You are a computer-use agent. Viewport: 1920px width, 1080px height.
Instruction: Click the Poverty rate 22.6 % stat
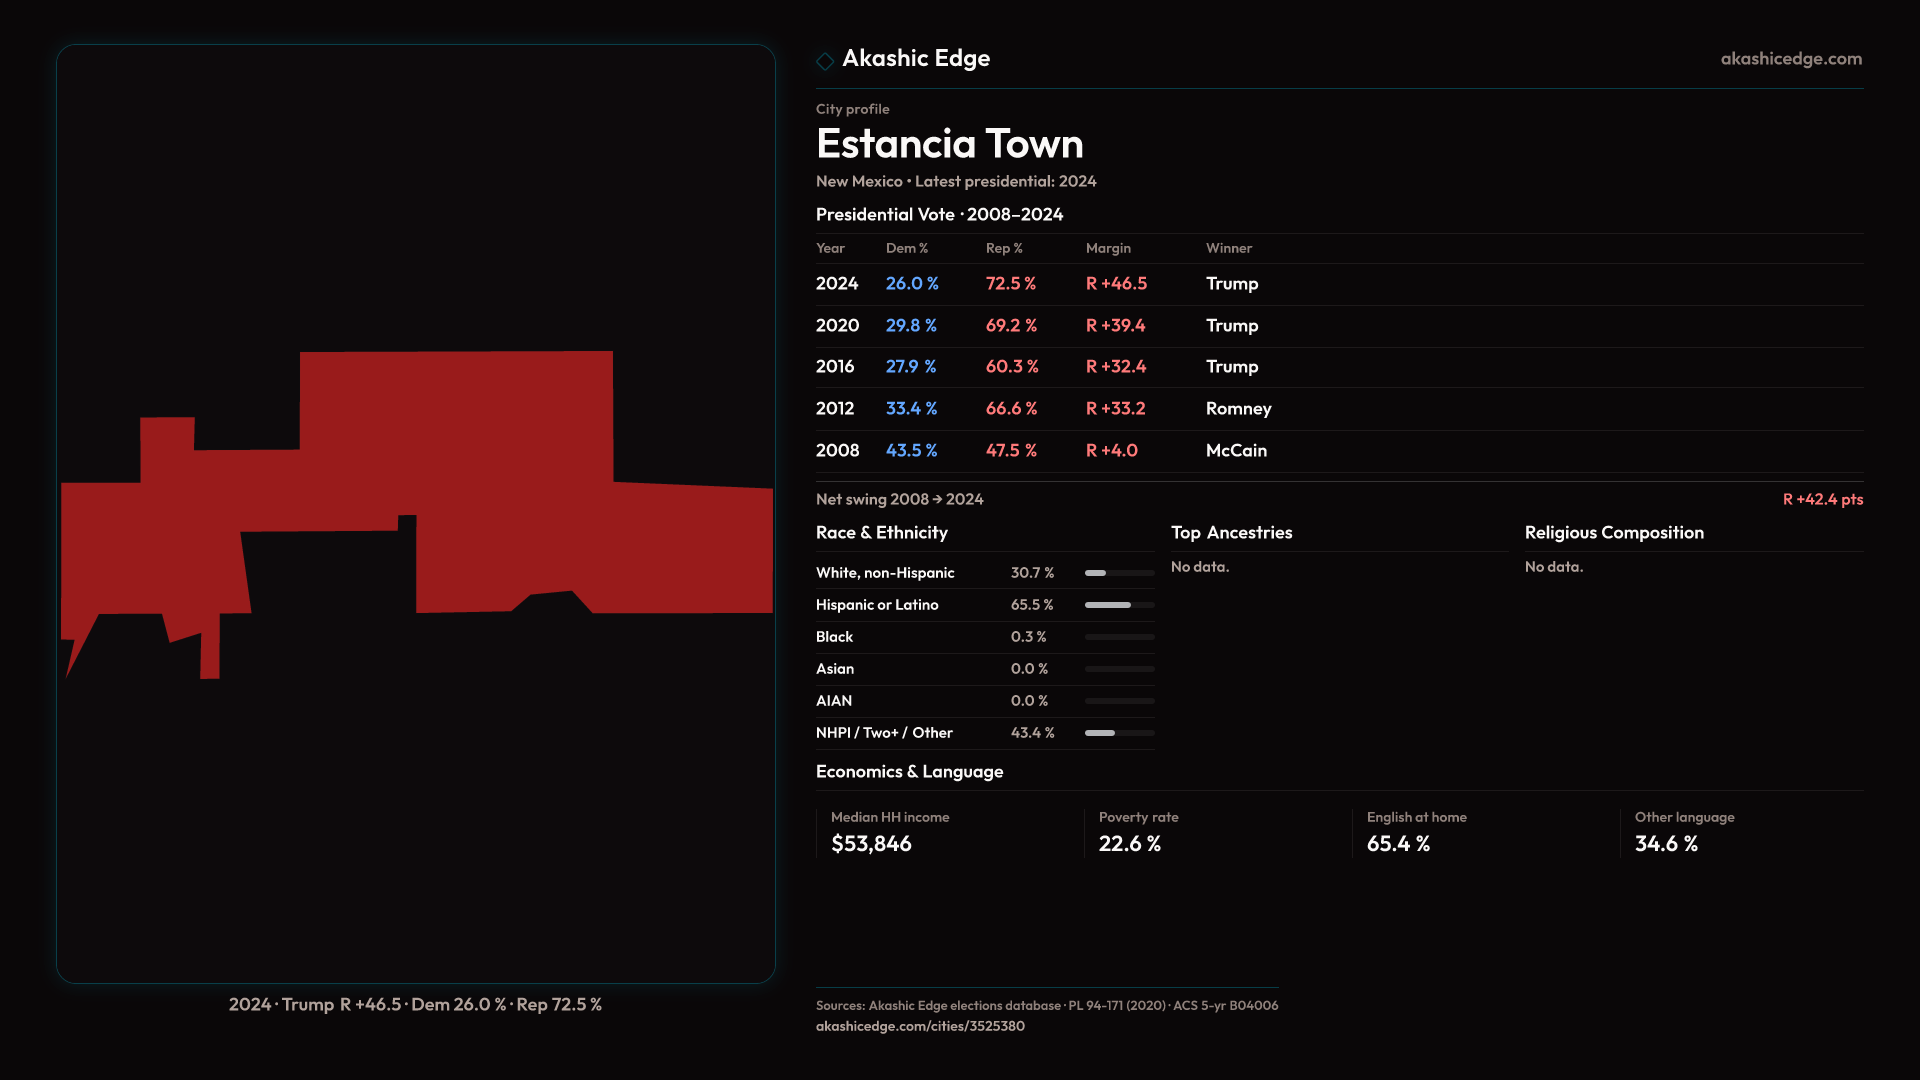(x=1130, y=844)
